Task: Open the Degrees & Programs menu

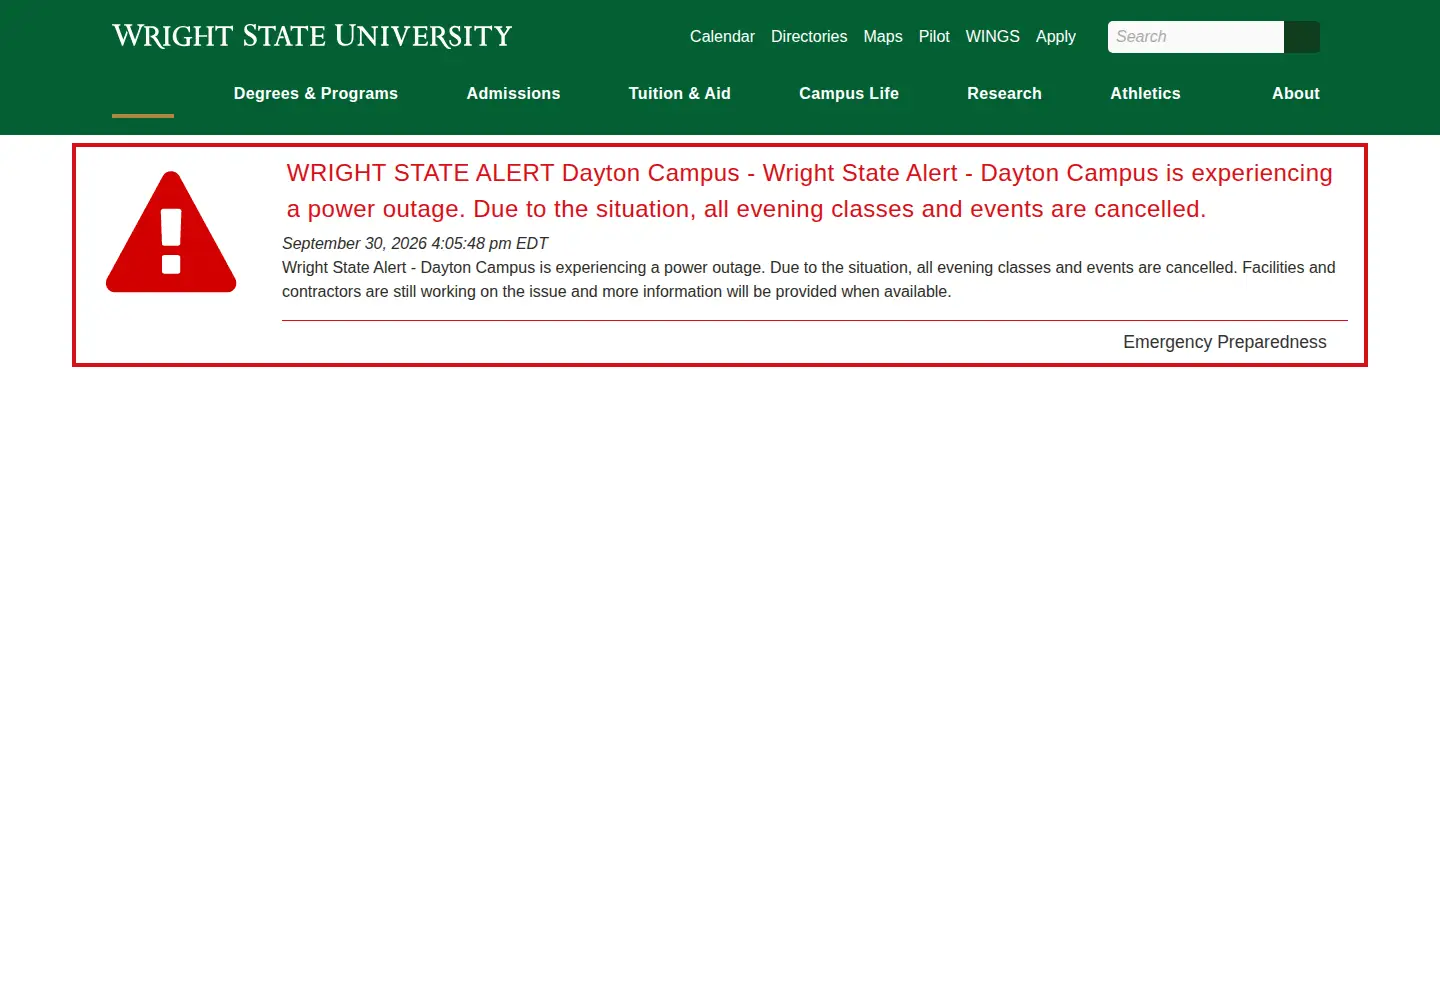Action: pyautogui.click(x=316, y=93)
